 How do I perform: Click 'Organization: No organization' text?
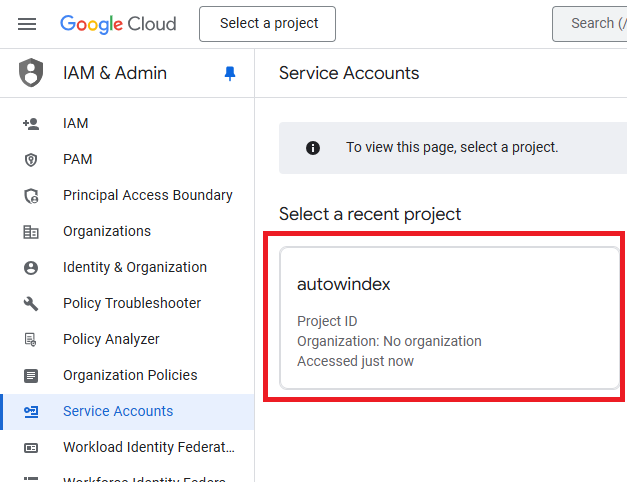(389, 341)
